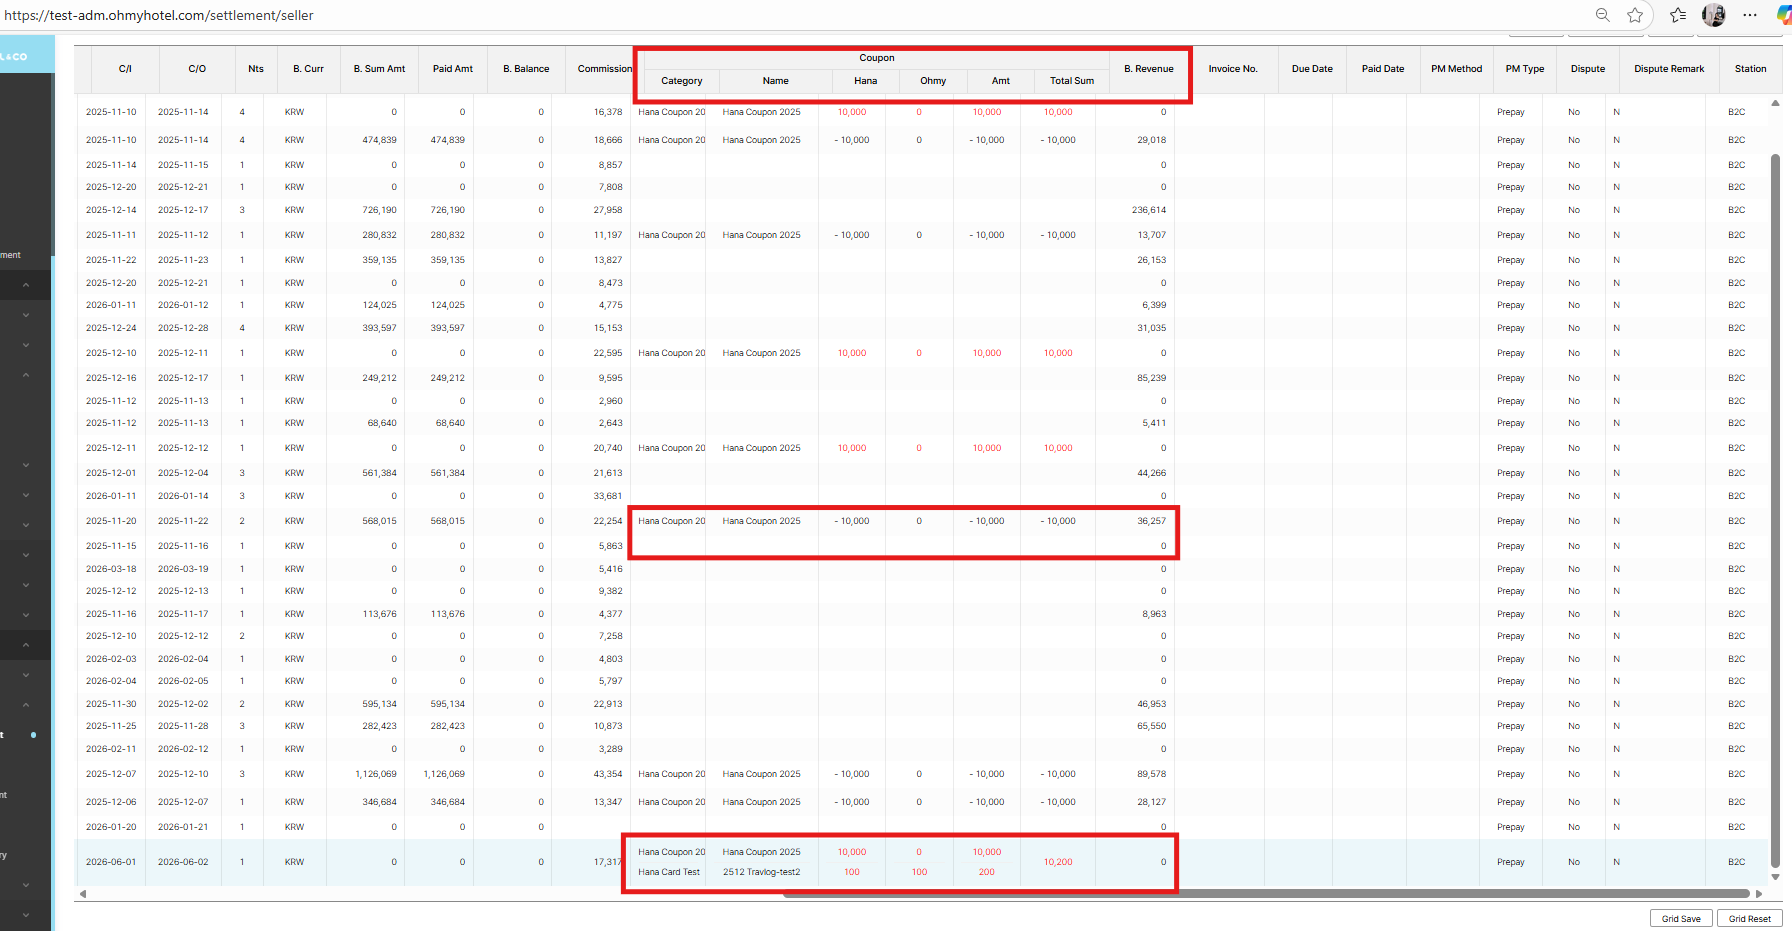
Task: Click the revenue value 46,953
Action: pyautogui.click(x=1152, y=704)
